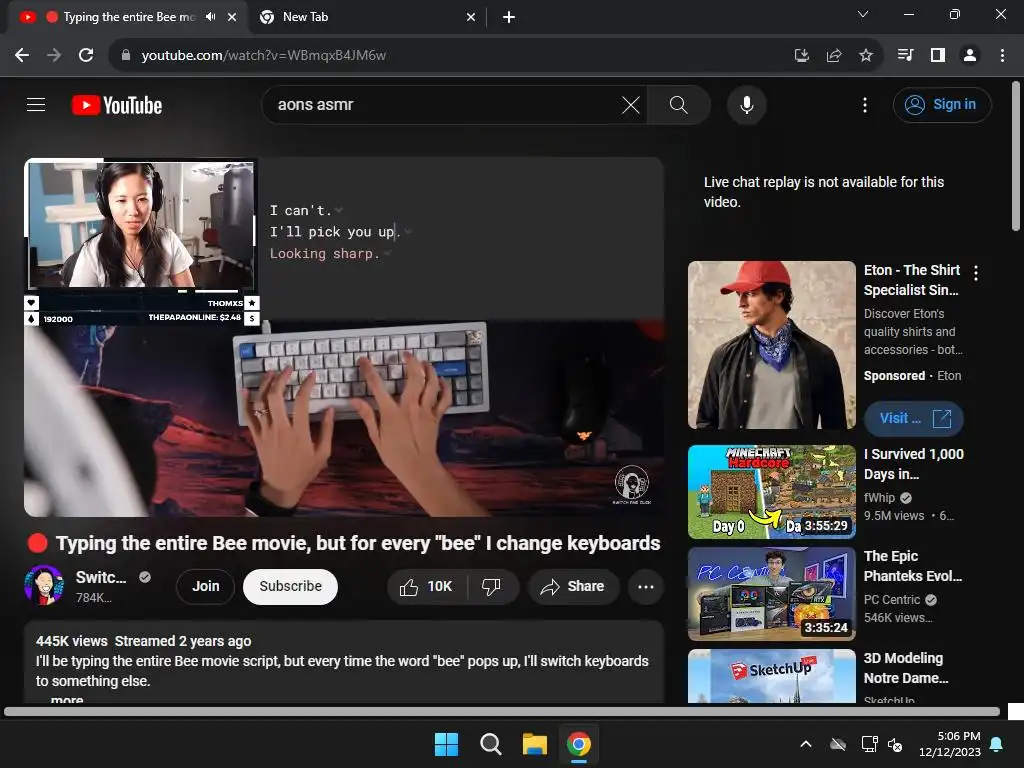Open the tab search chevron
The image size is (1024, 768).
coord(863,14)
